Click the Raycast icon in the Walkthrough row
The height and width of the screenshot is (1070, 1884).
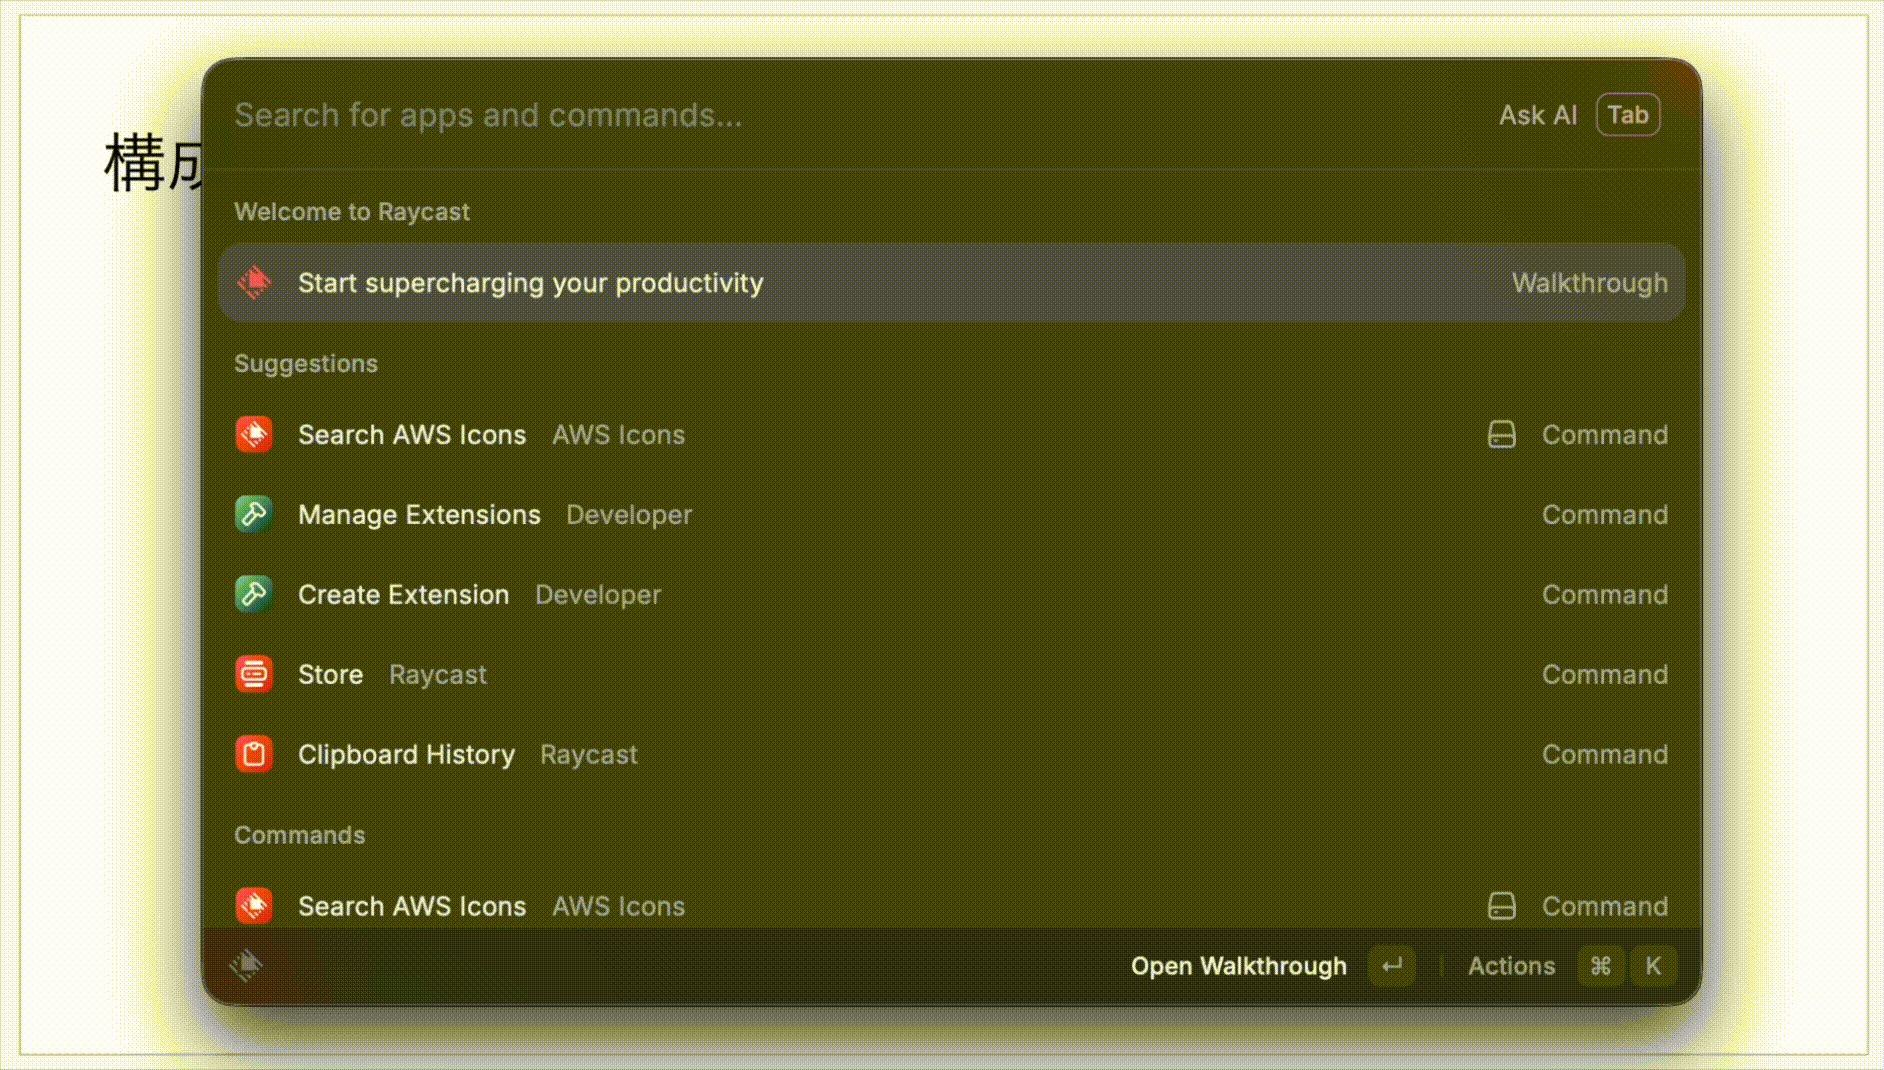point(254,283)
